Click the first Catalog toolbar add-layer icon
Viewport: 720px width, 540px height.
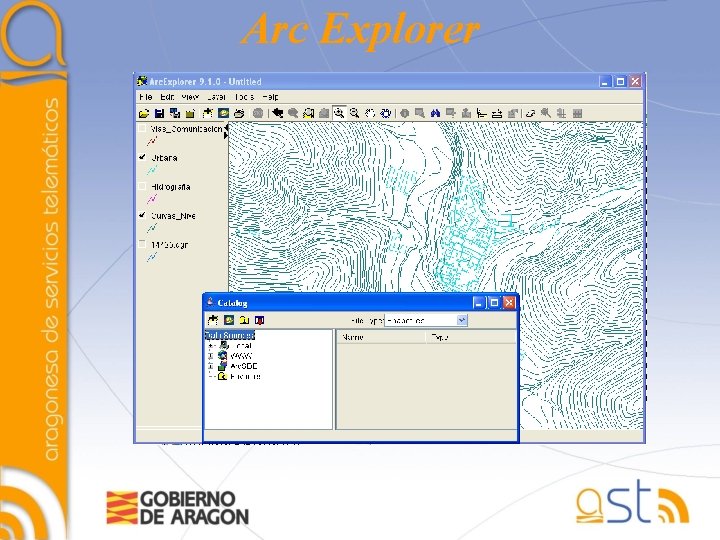point(213,320)
